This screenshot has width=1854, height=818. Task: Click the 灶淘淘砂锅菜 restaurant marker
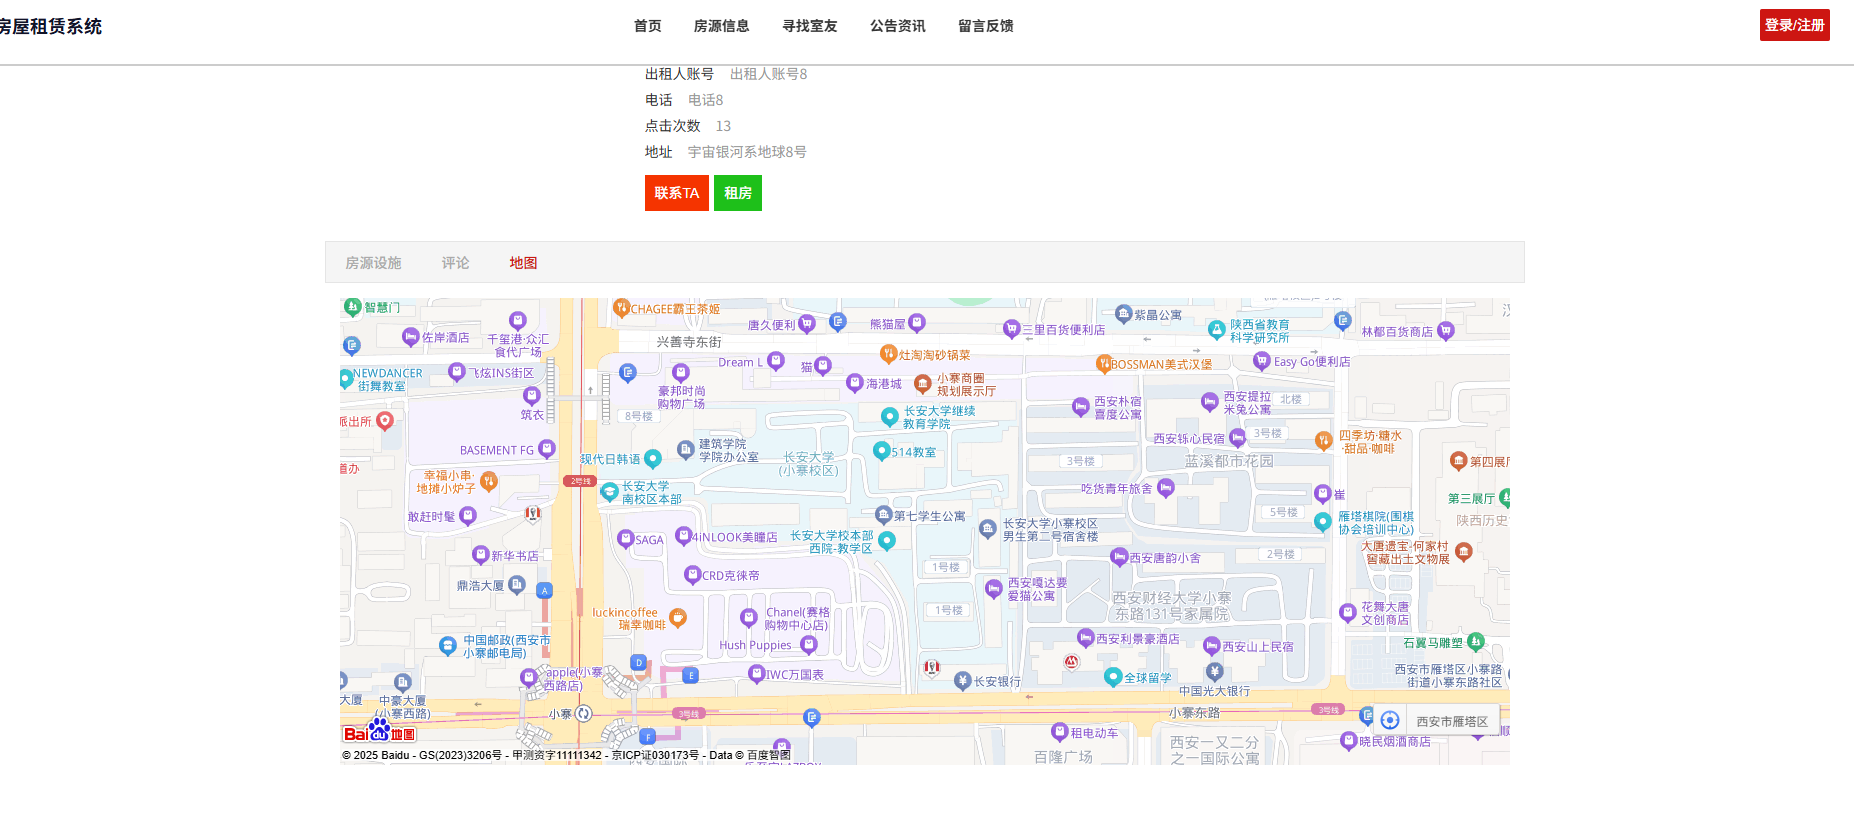(x=888, y=353)
